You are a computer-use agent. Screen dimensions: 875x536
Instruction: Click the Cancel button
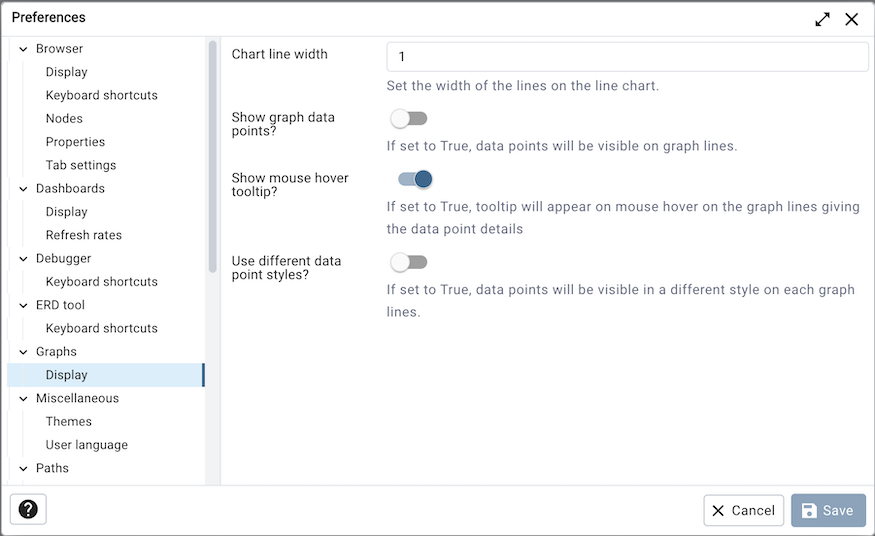743,510
